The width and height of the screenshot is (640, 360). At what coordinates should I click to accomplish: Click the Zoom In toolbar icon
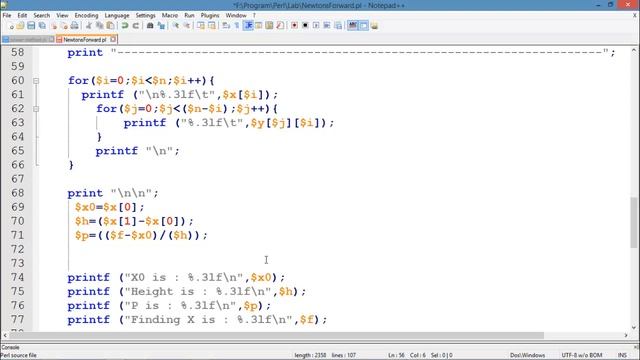tap(176, 26)
